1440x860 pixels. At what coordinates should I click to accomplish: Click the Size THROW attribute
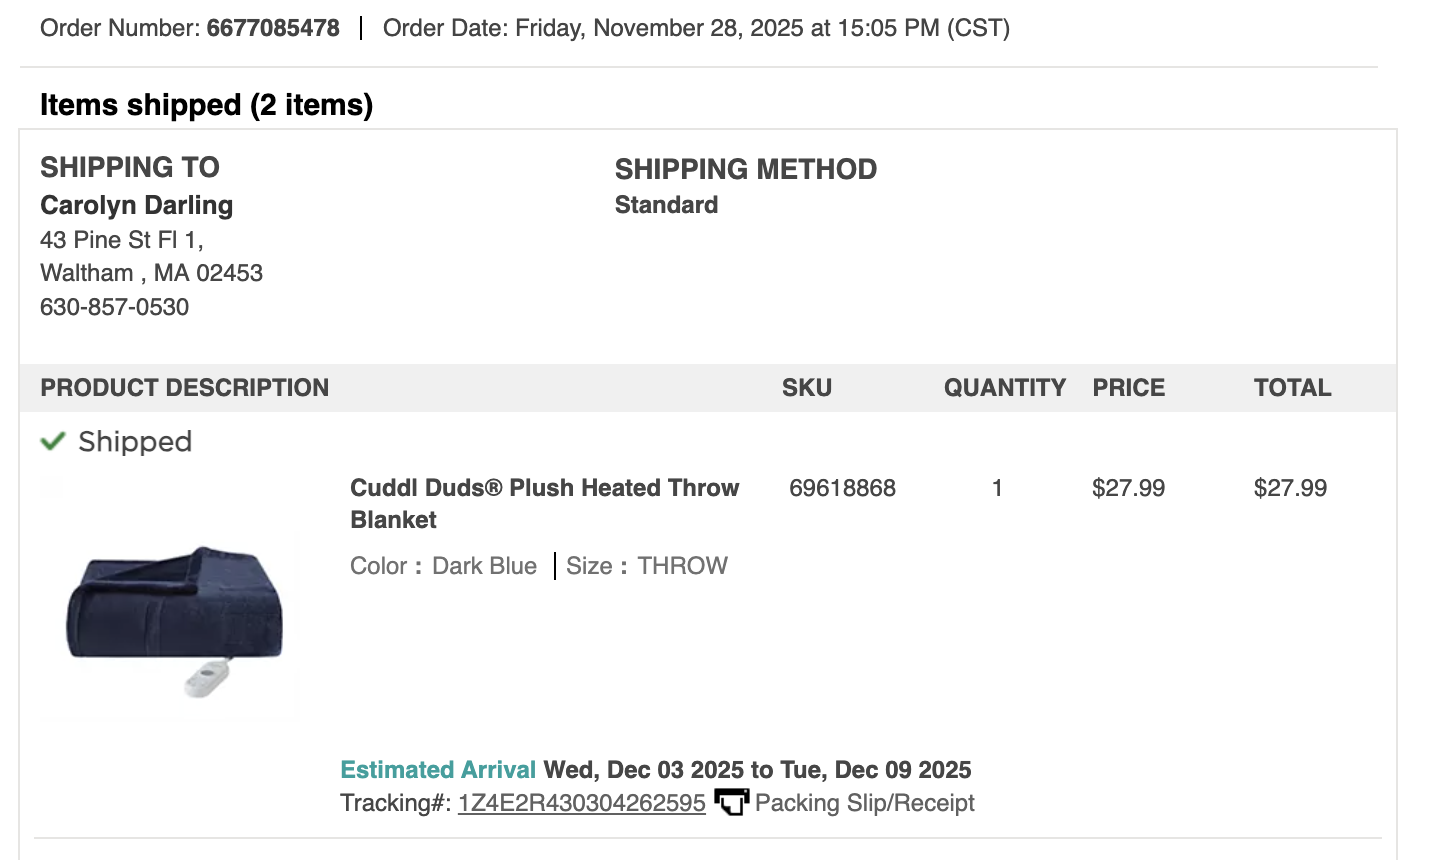pos(647,566)
